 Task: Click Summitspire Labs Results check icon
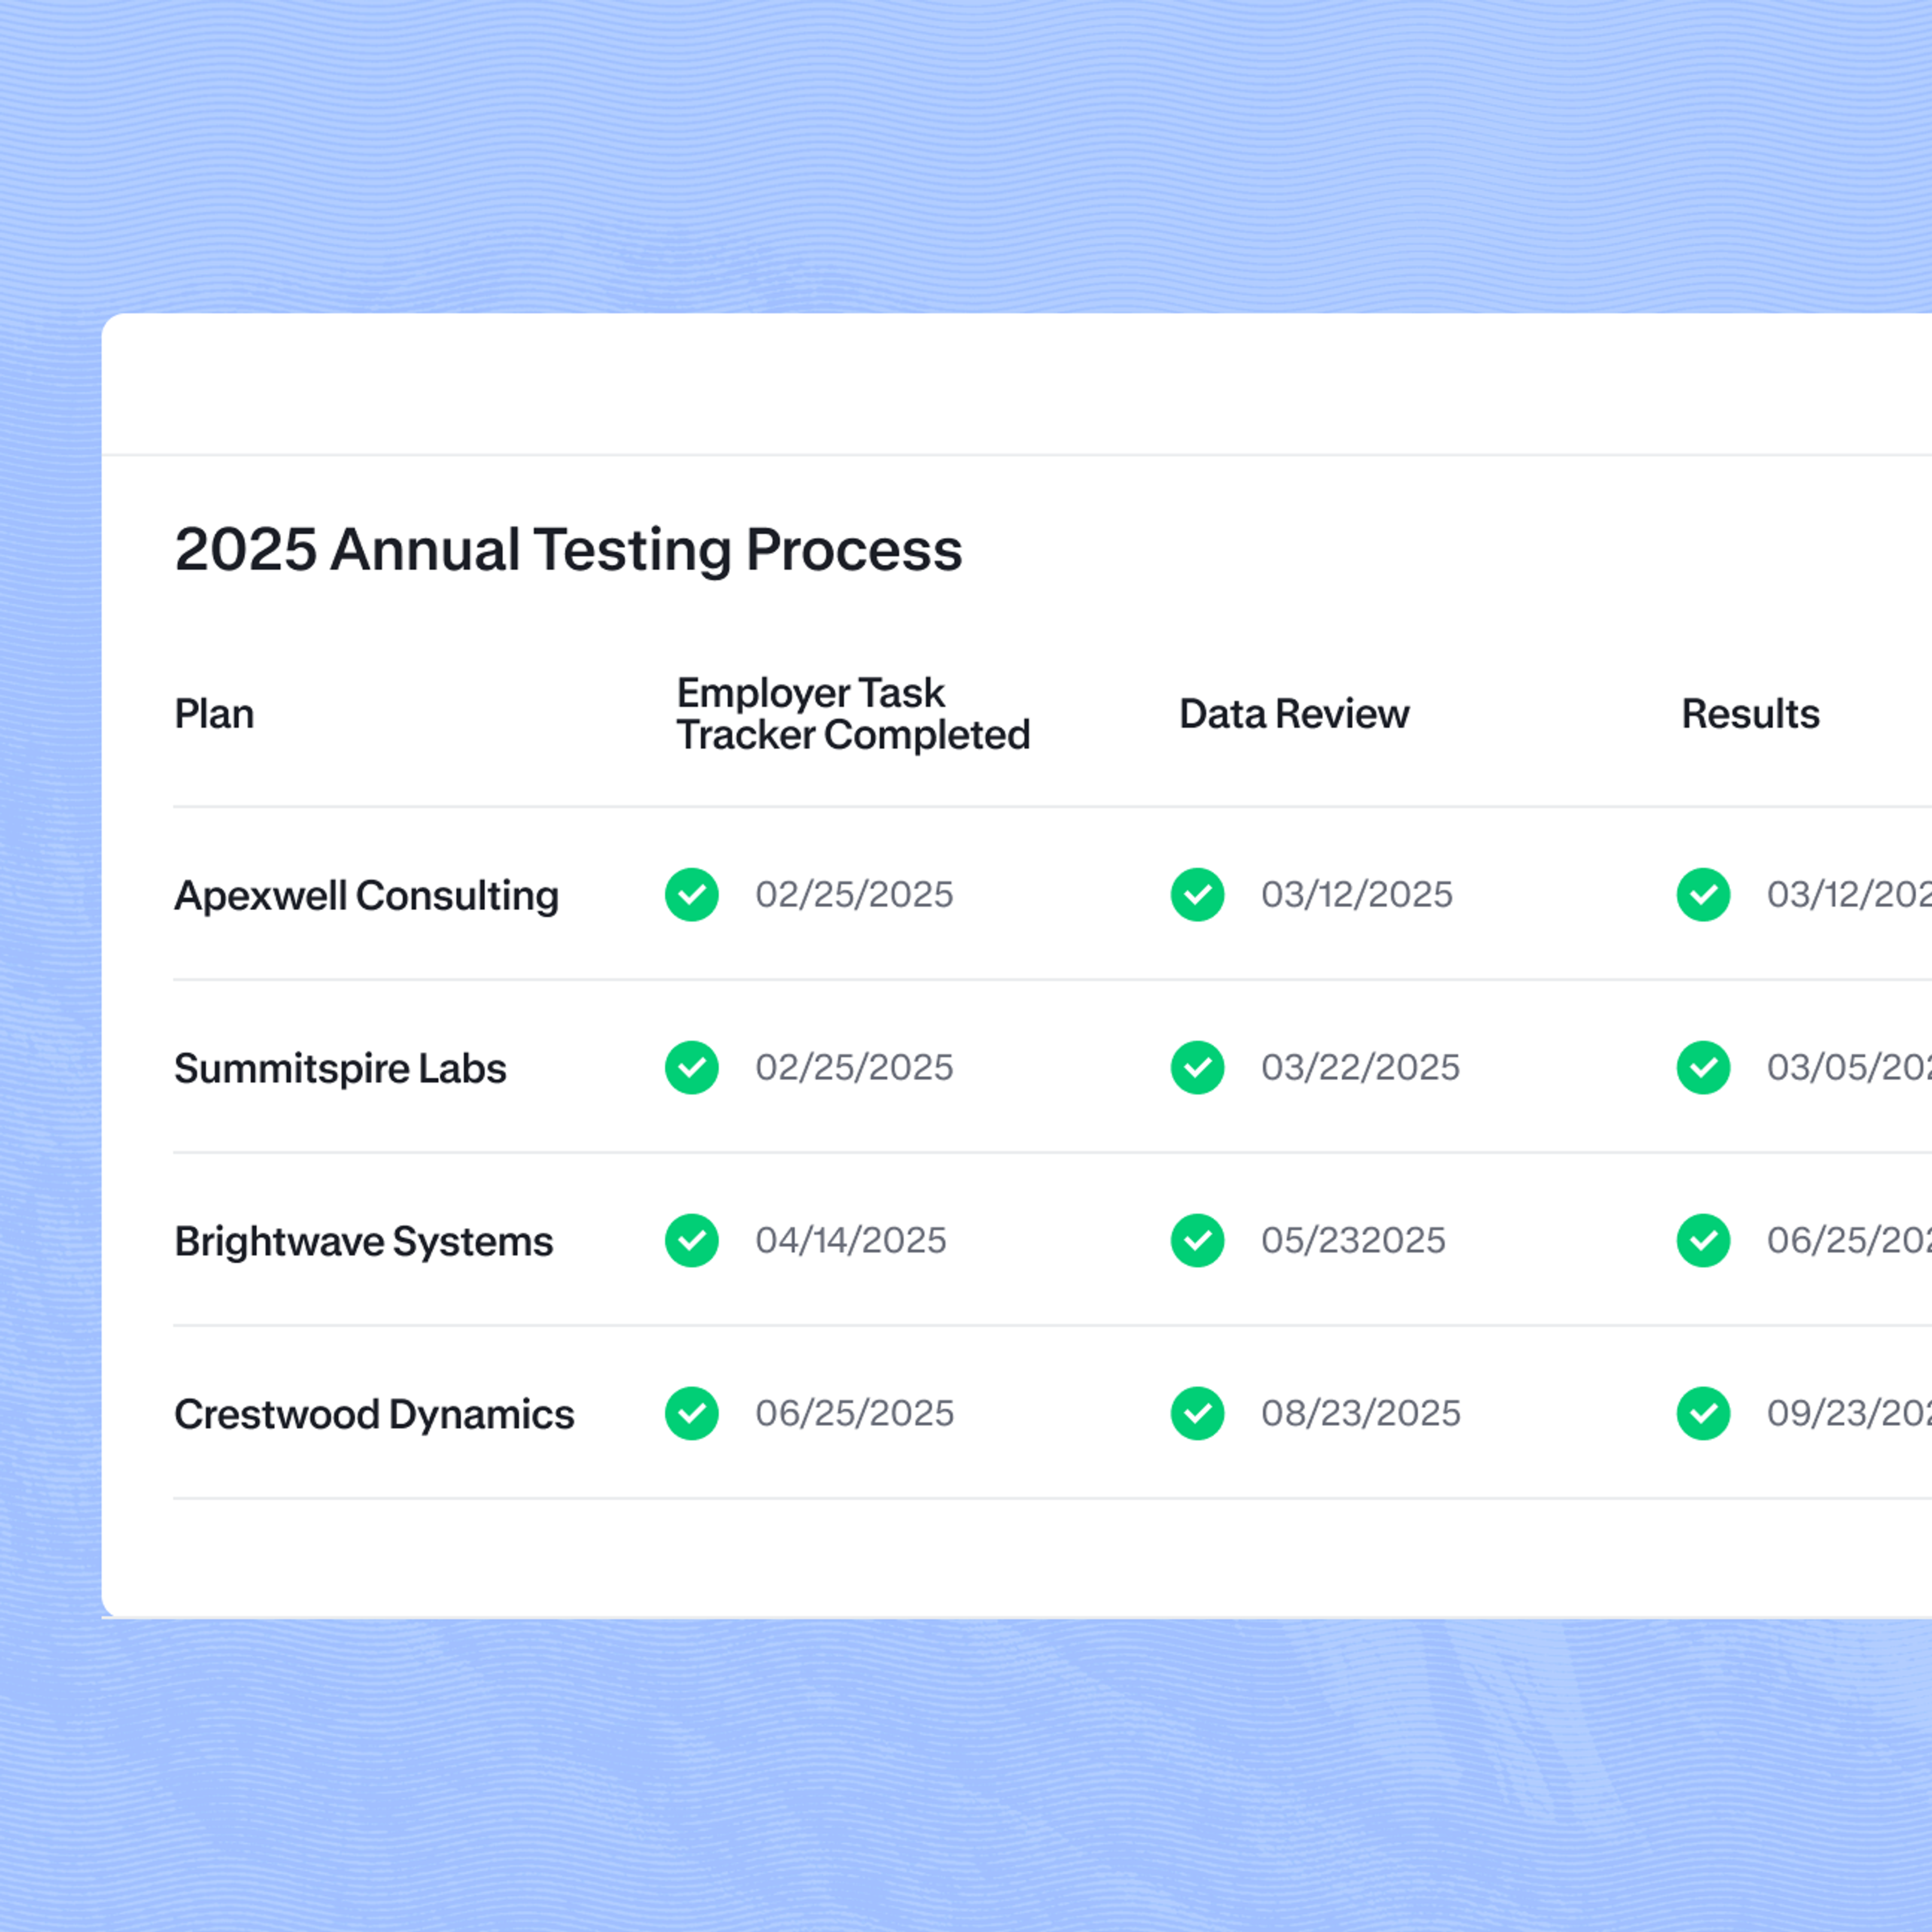[1704, 1067]
